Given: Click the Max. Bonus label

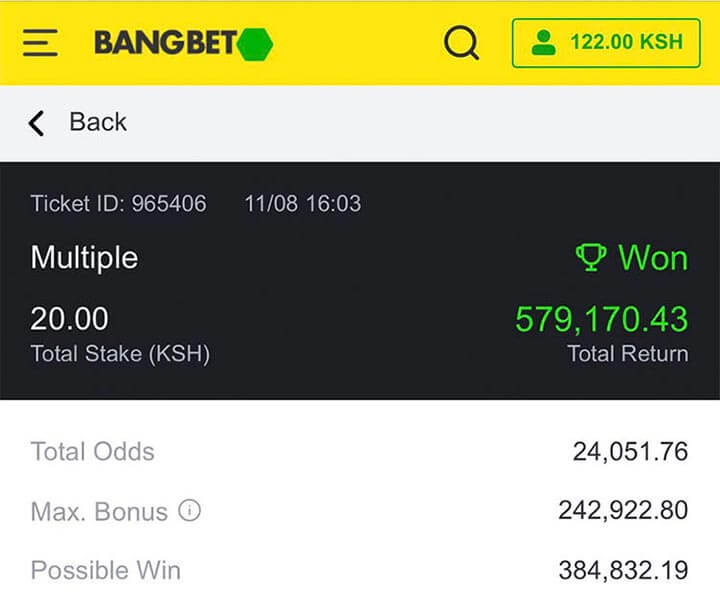Looking at the screenshot, I should pos(99,512).
